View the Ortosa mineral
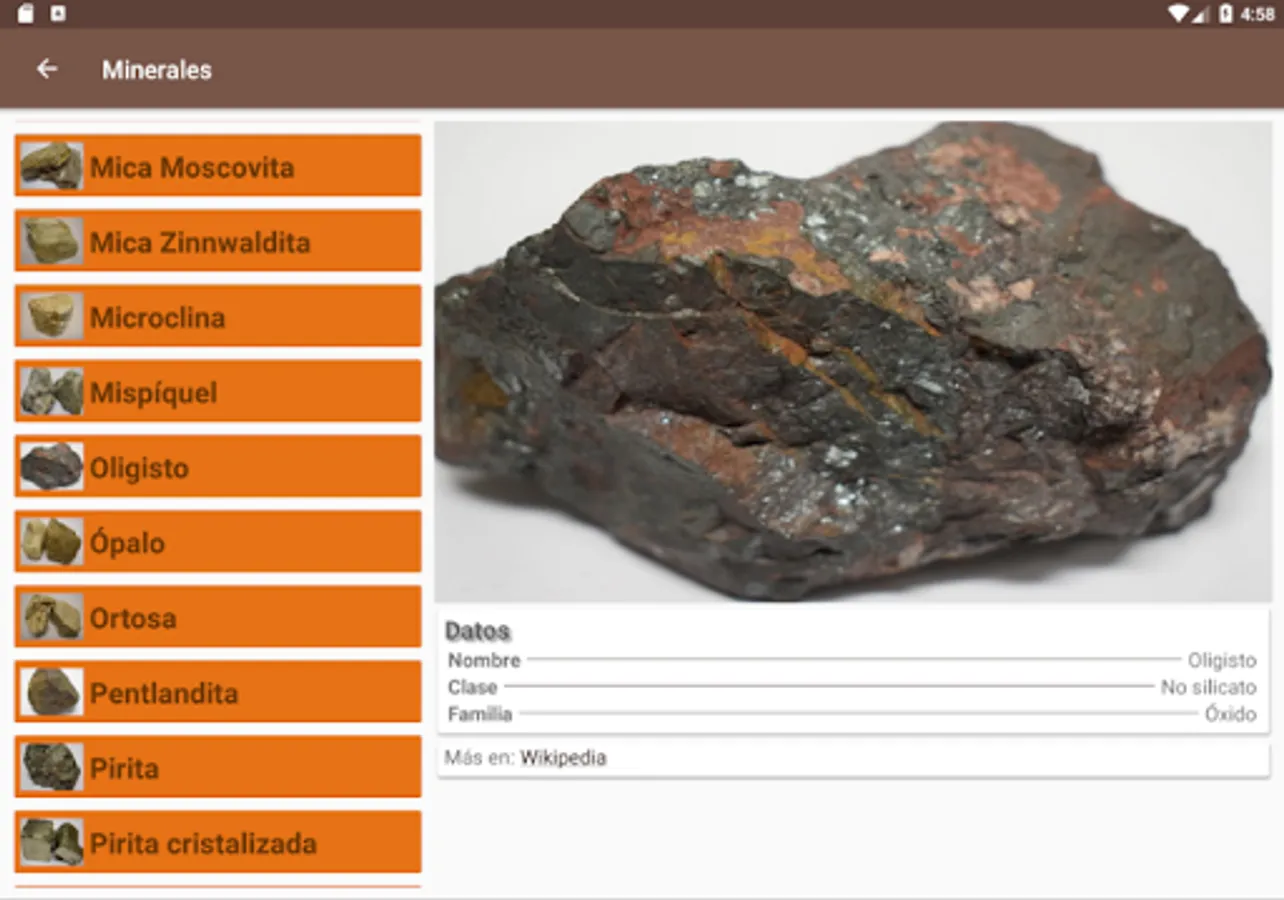This screenshot has height=900, width=1284. [x=218, y=616]
